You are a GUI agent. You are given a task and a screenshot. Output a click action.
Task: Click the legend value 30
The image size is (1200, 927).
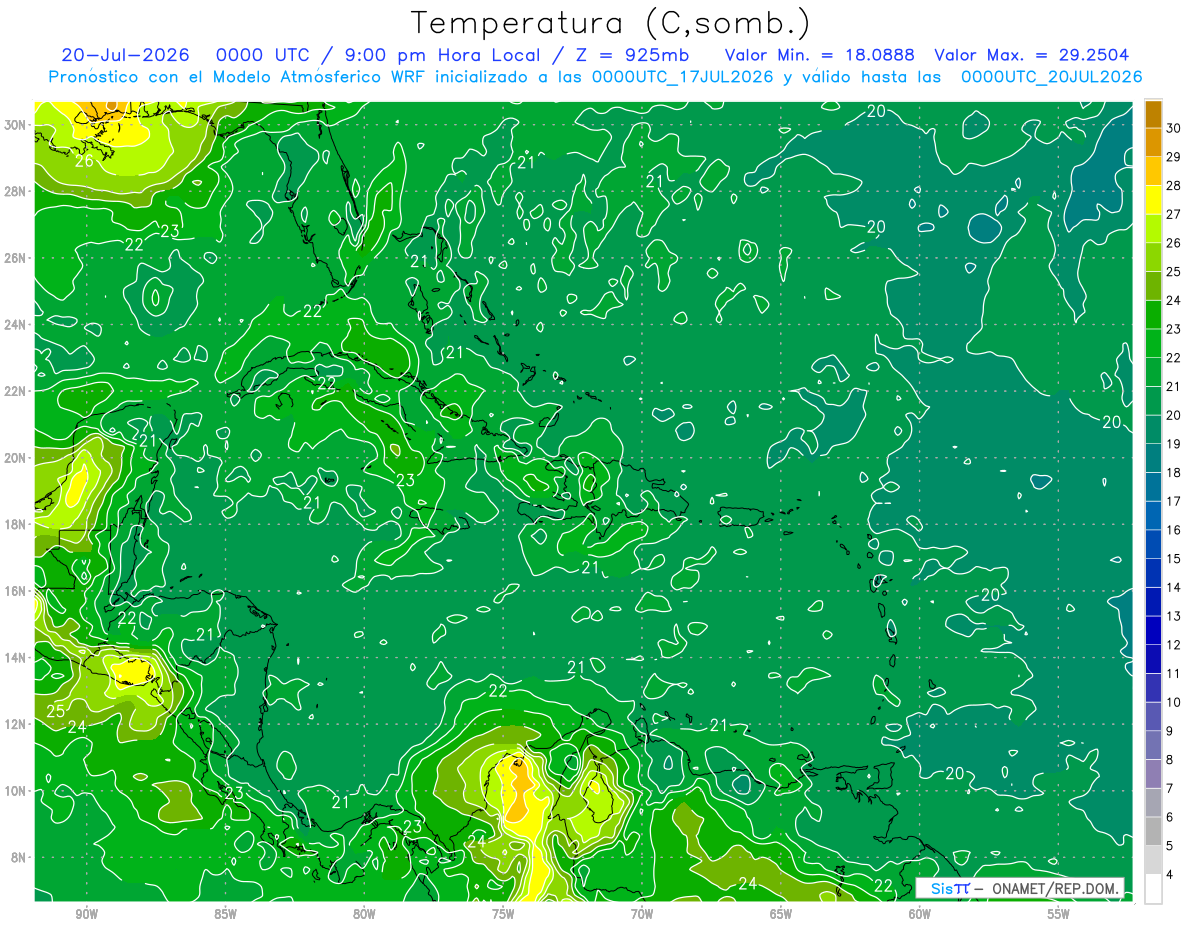click(1174, 128)
